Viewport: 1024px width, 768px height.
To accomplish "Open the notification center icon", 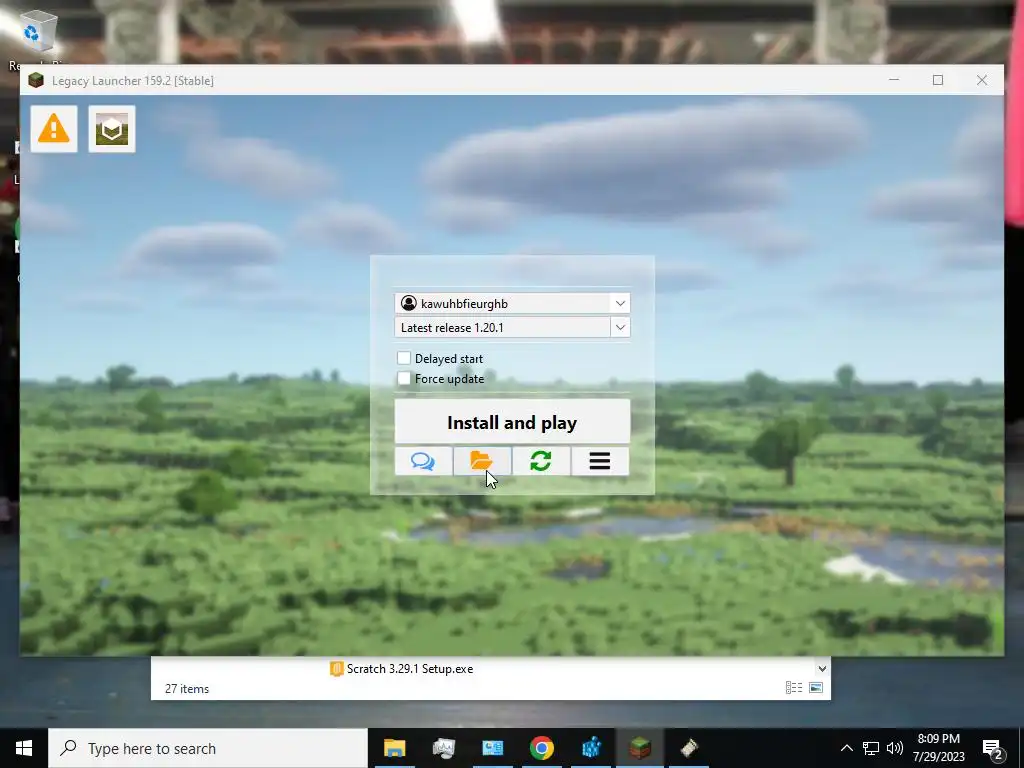I will coord(993,749).
